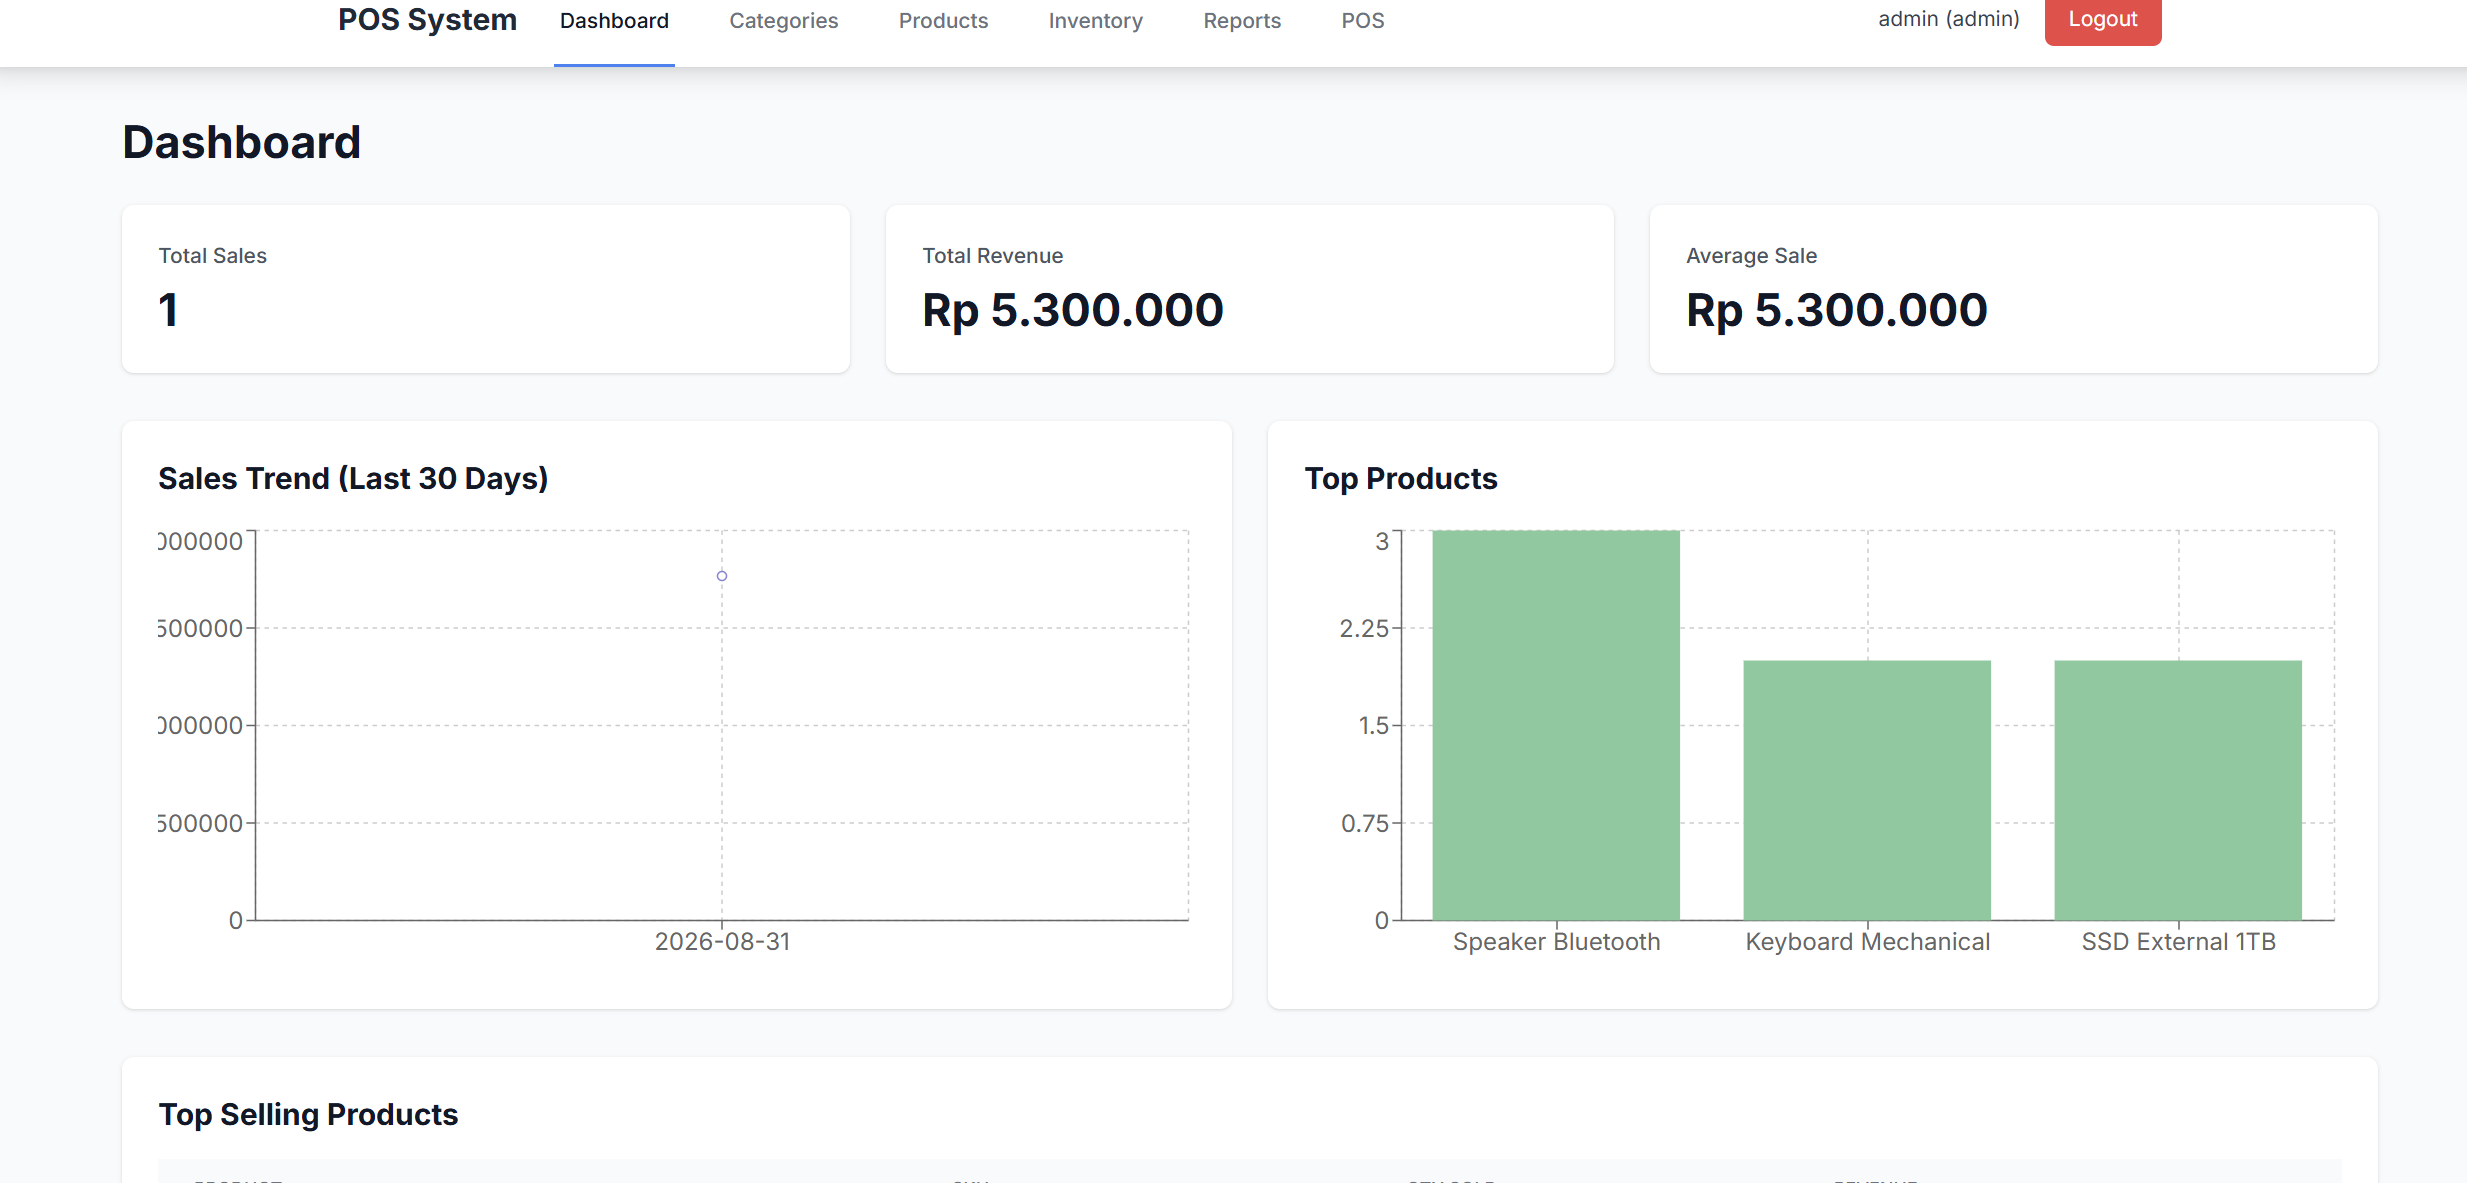Click the Keyboard Mechanical axis label
The image size is (2467, 1183).
pos(1867,942)
